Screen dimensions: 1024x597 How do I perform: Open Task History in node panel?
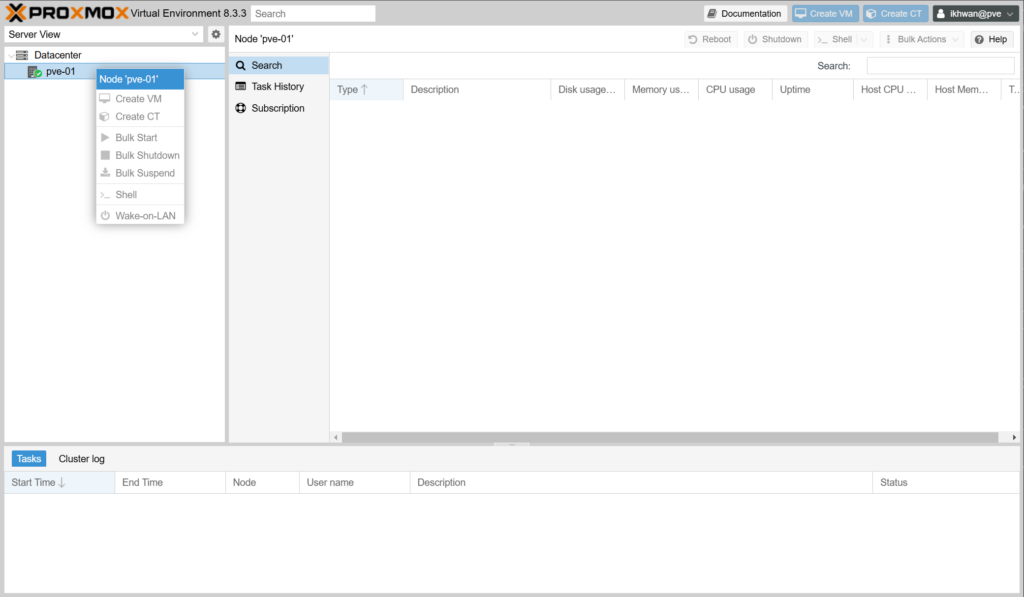(277, 87)
